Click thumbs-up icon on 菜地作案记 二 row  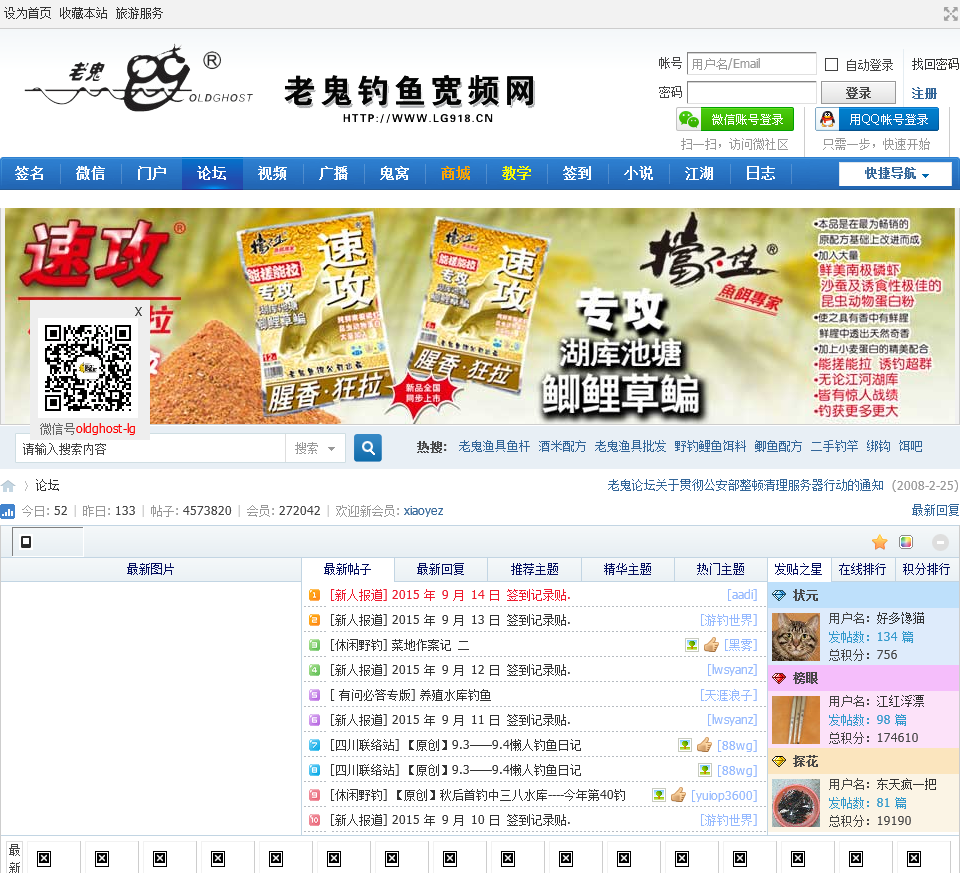(711, 645)
